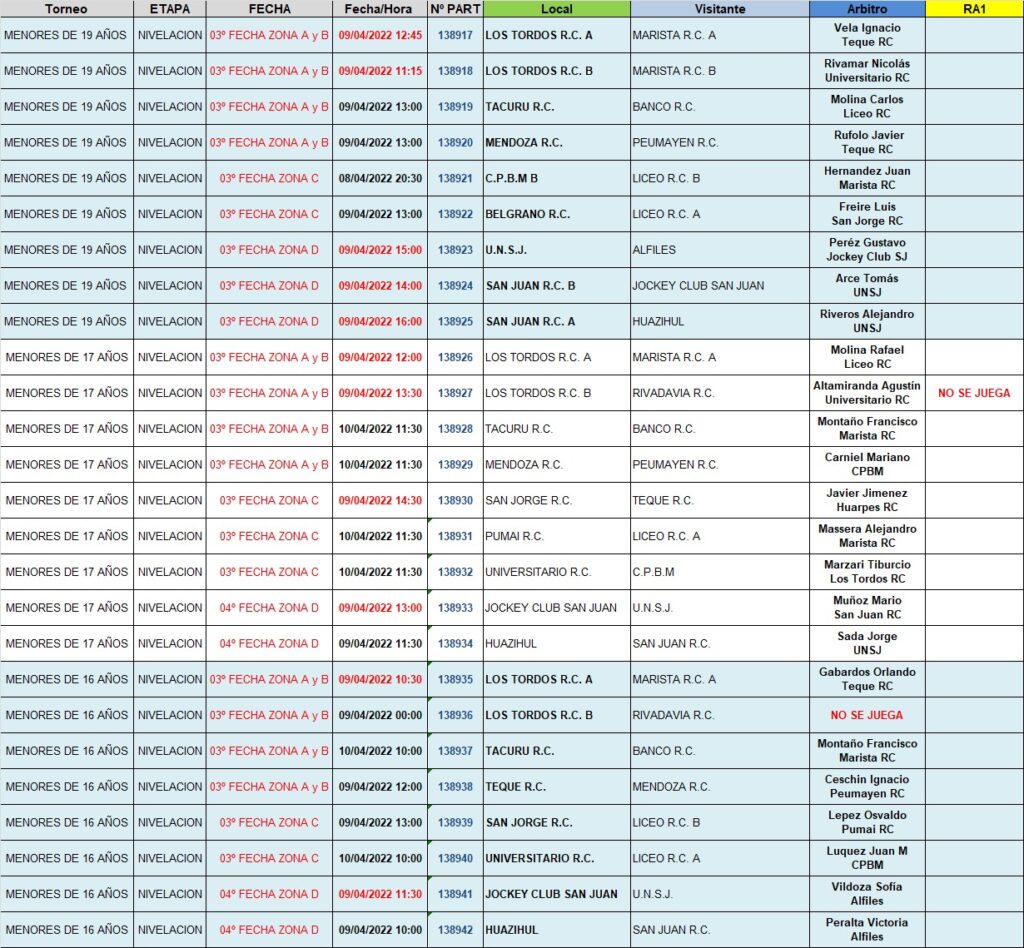Select the date cell 08/04/2022 20:30

pos(380,178)
